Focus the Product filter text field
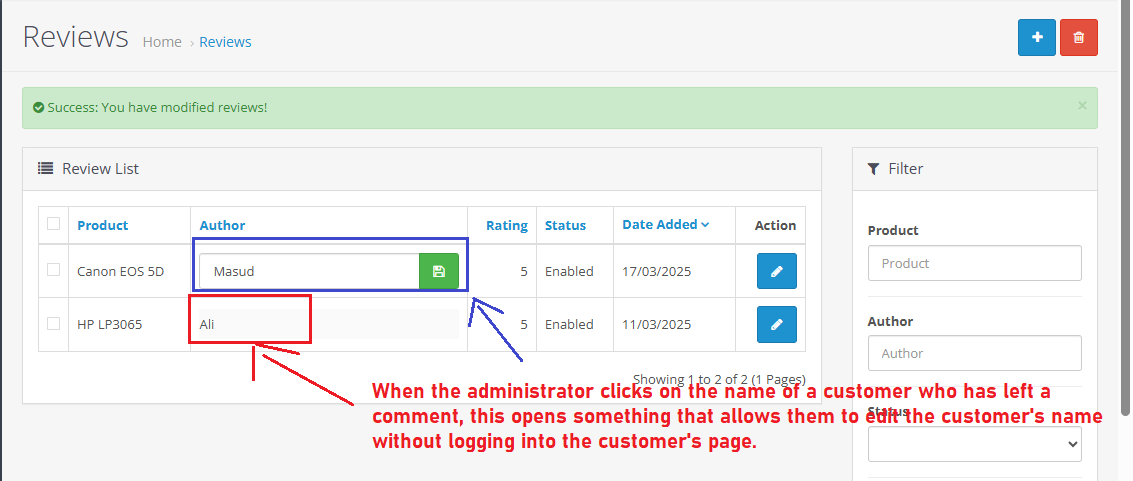 coord(974,263)
